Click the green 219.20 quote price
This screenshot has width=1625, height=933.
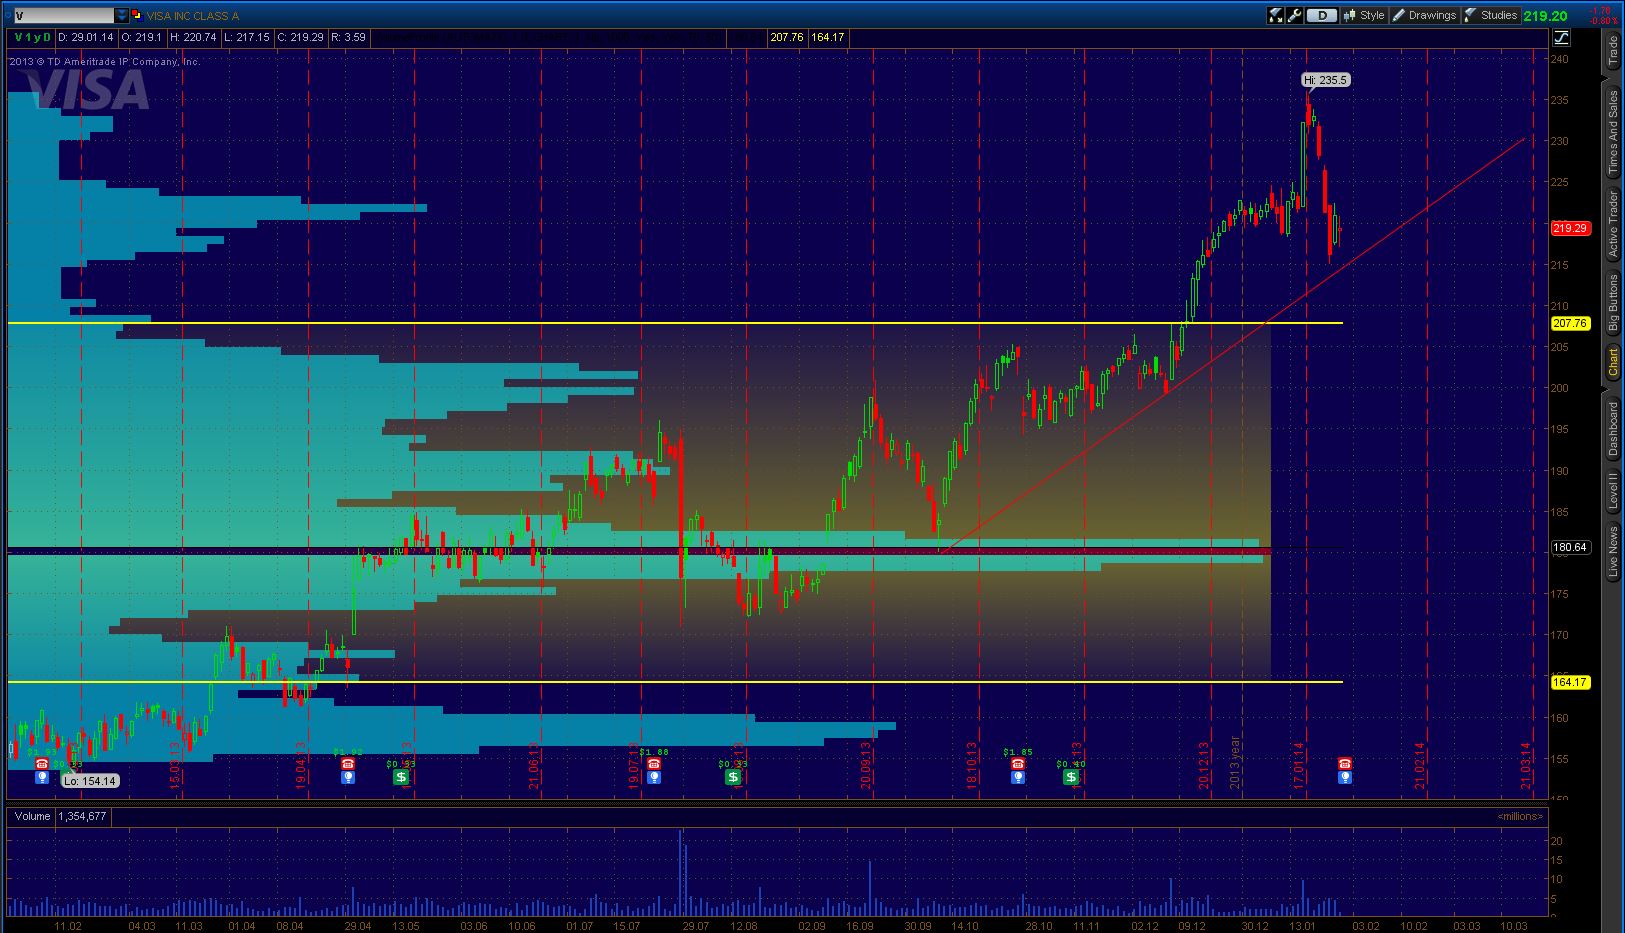coord(1546,16)
